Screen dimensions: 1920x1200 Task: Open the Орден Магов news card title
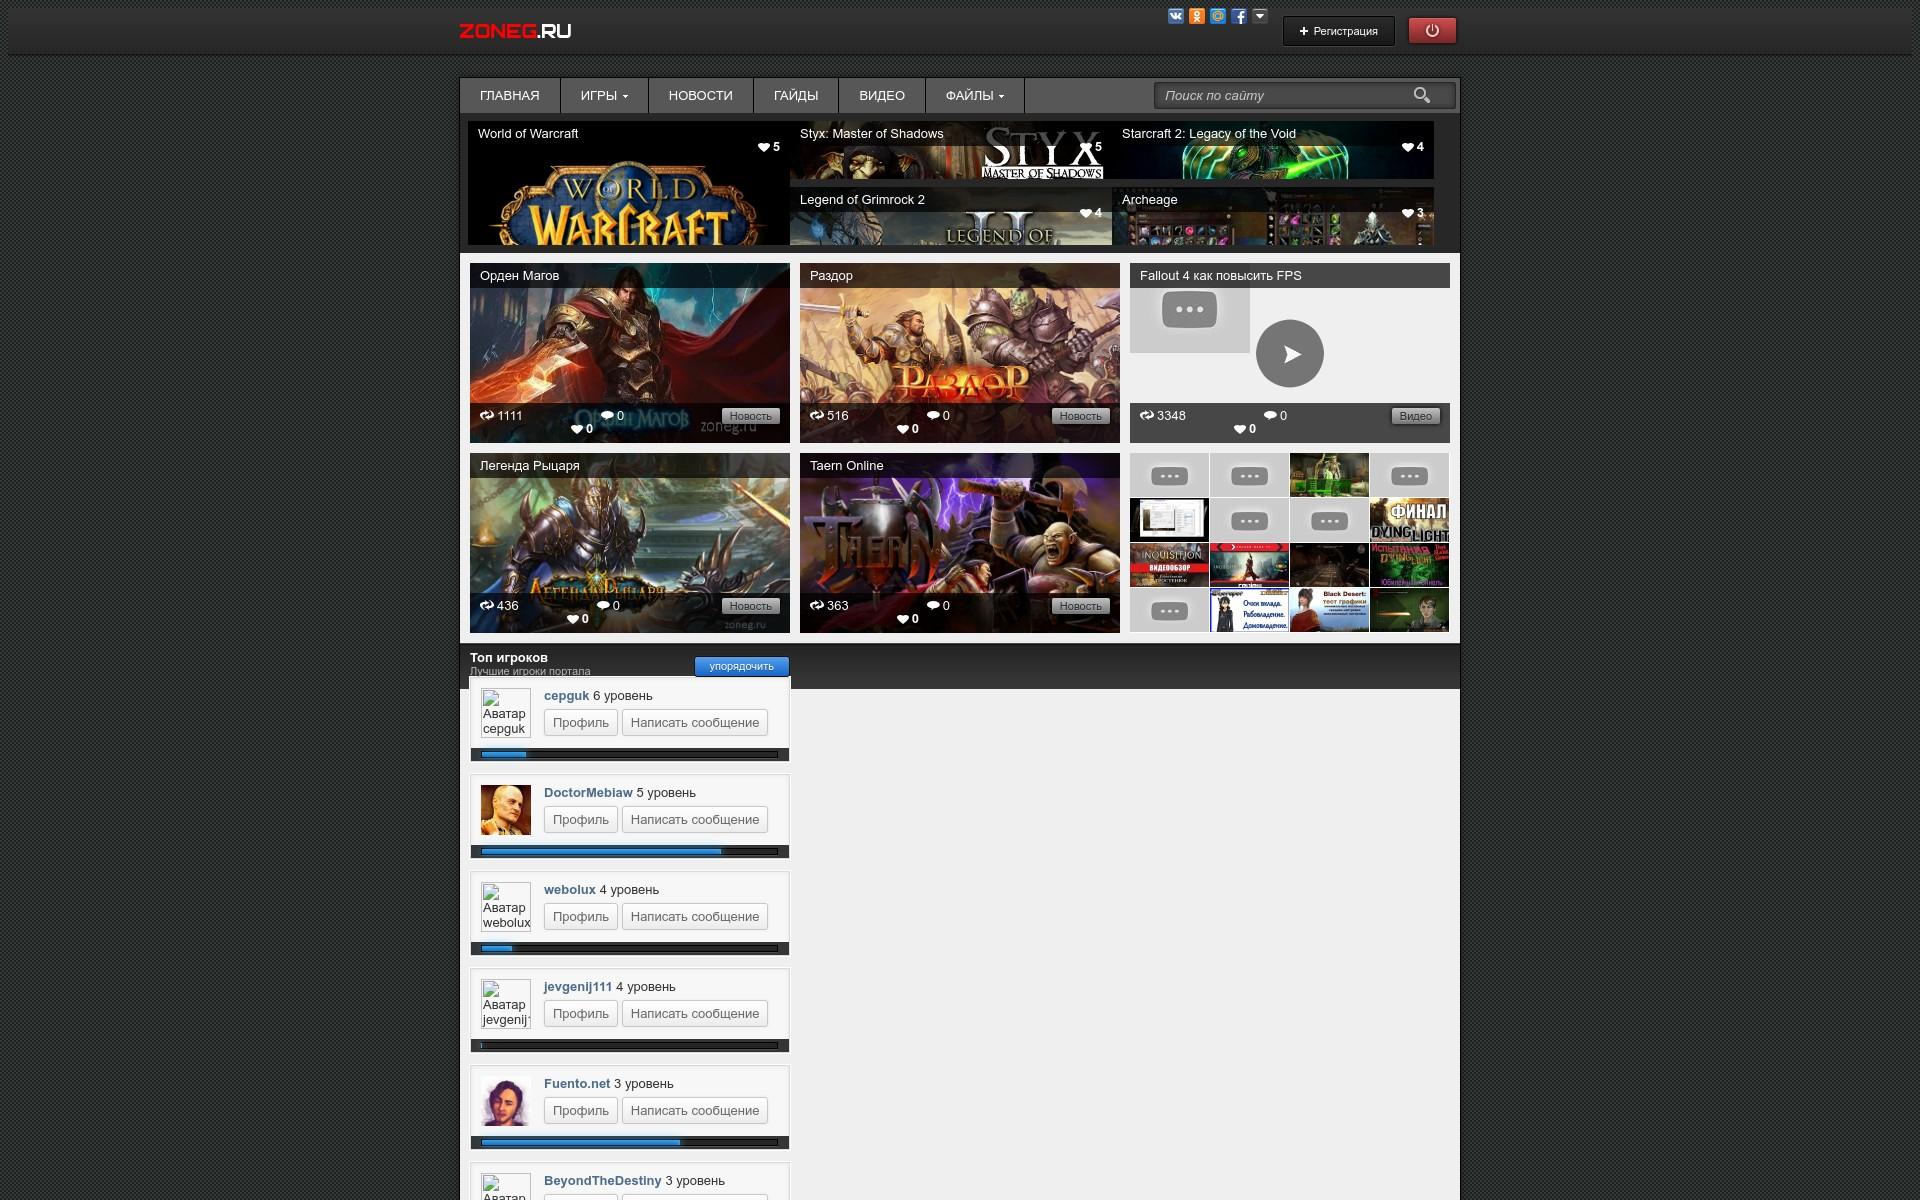click(519, 276)
